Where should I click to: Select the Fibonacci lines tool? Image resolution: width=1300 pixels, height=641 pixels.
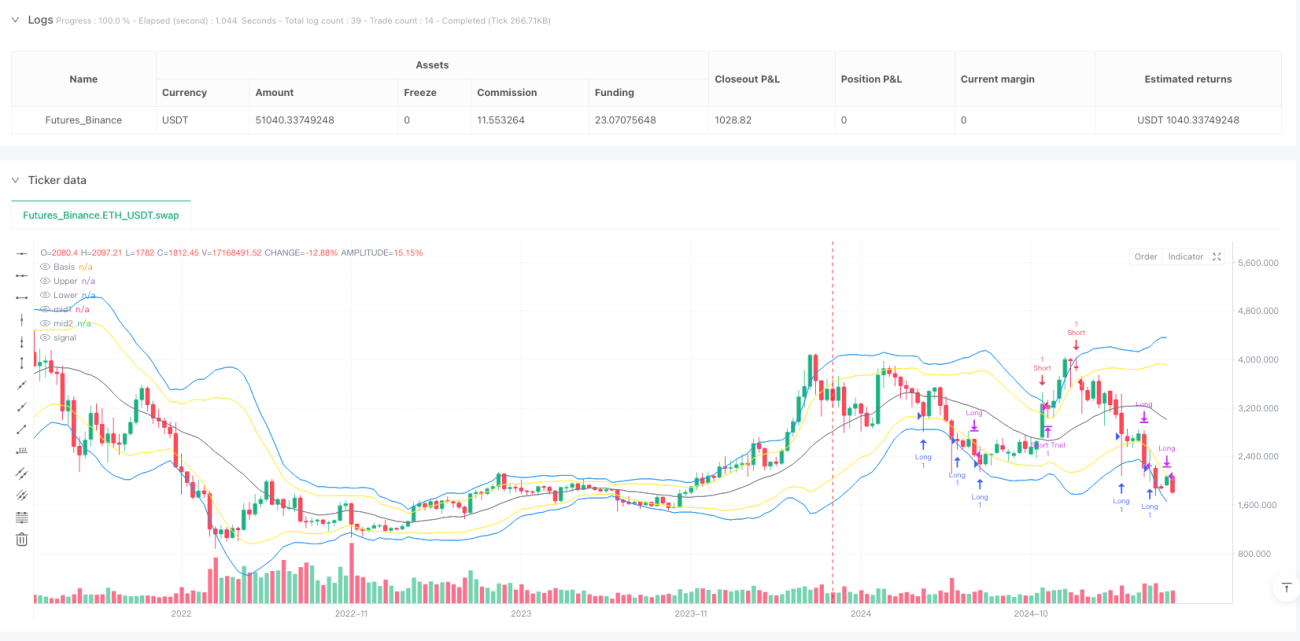[x=22, y=517]
